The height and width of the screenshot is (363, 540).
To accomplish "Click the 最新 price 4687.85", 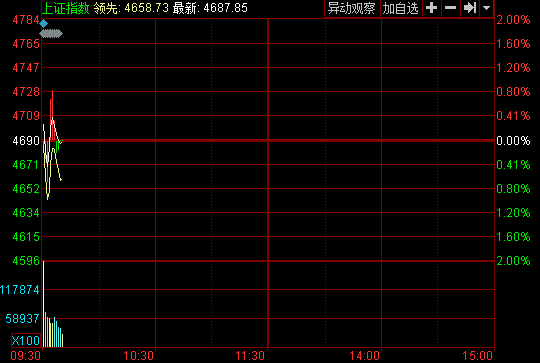I will [226, 8].
